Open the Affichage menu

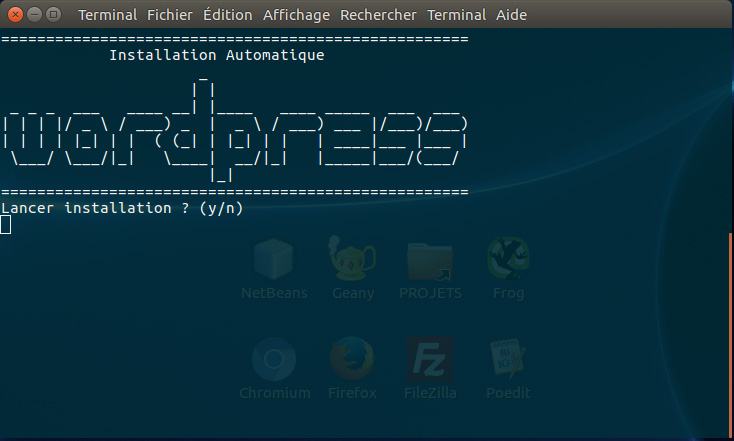click(x=296, y=15)
